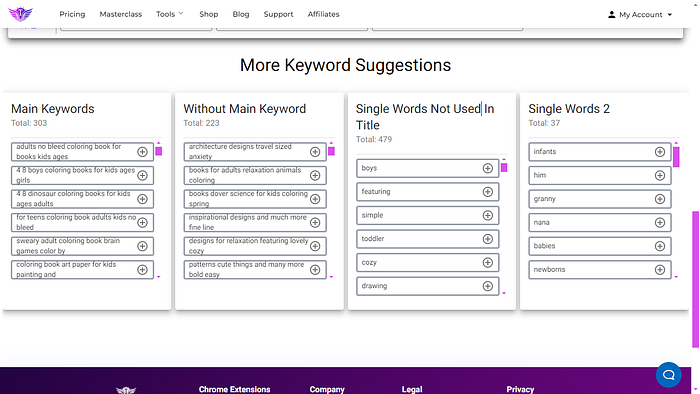Add the single word 'infants'
700x394 pixels.
click(x=660, y=152)
